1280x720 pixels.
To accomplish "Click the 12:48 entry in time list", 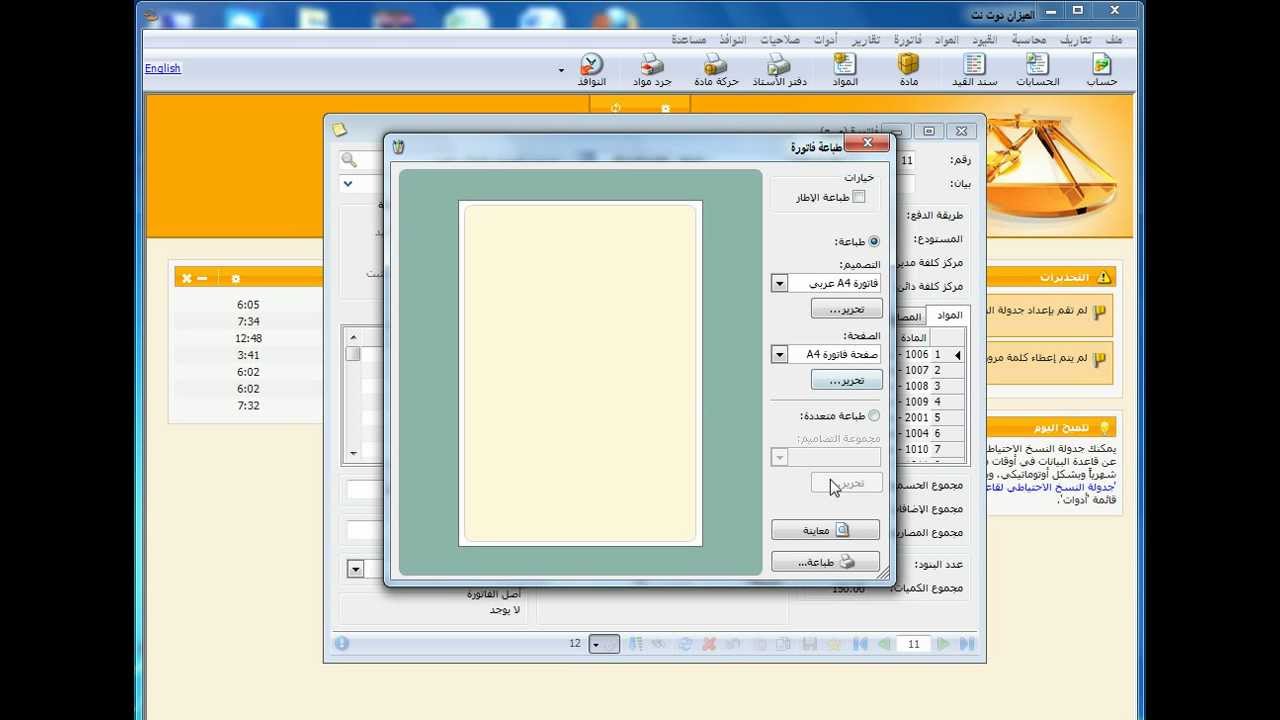I will tap(248, 338).
